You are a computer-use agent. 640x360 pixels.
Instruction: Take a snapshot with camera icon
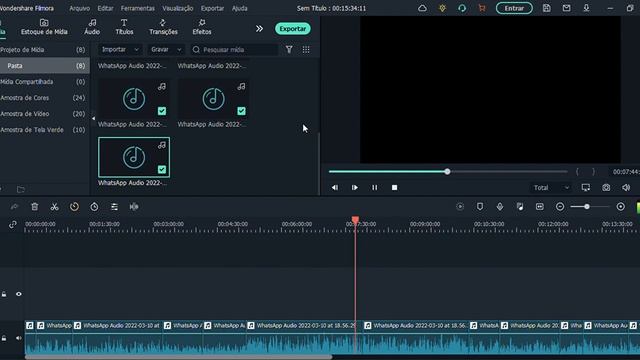(606, 187)
